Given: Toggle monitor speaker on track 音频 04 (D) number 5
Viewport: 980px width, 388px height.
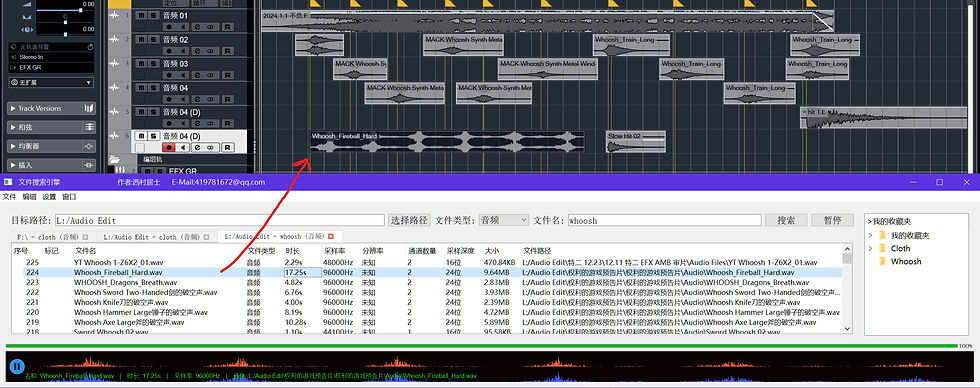Looking at the screenshot, I should coord(183,124).
